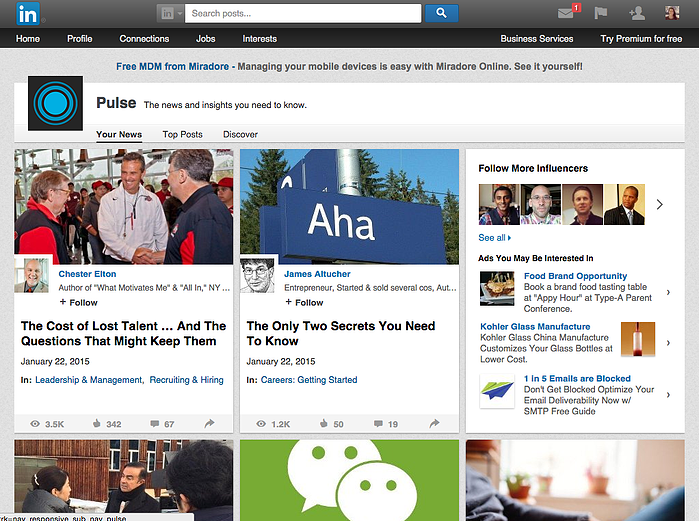Image resolution: width=699 pixels, height=521 pixels.
Task: Click the Kohler glass bottle ad image
Action: tap(638, 339)
